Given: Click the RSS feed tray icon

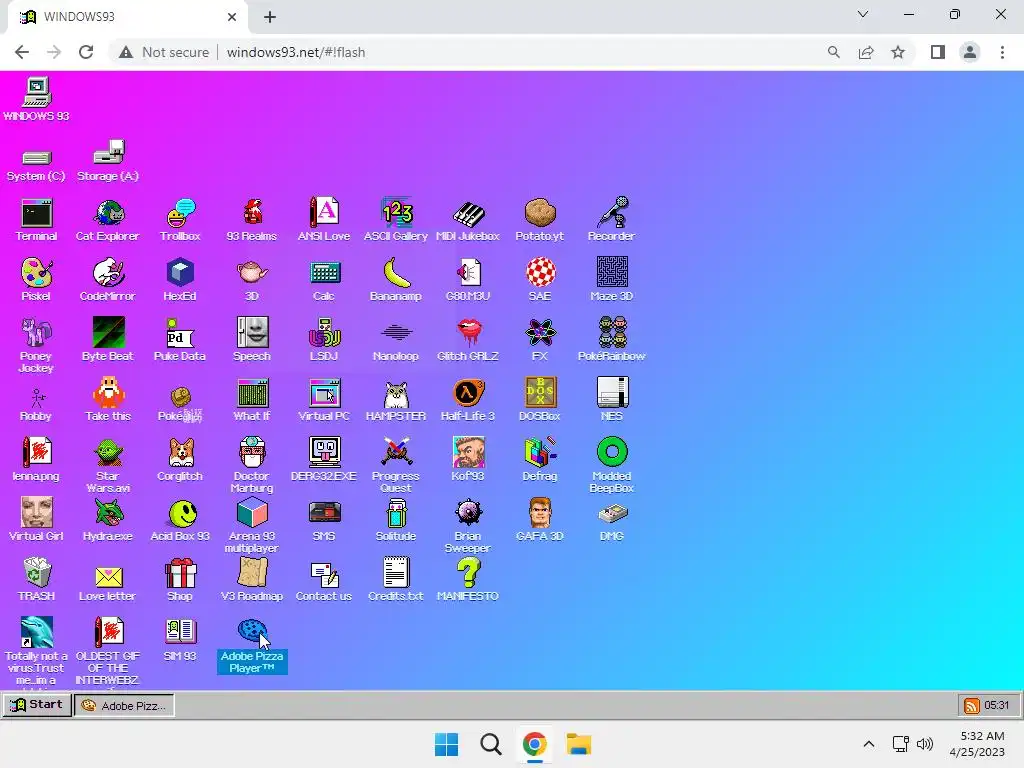Looking at the screenshot, I should tap(971, 705).
